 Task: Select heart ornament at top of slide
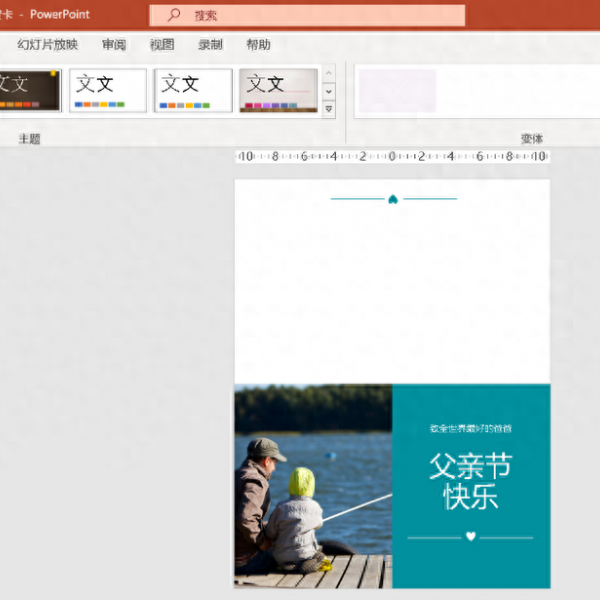pyautogui.click(x=393, y=199)
